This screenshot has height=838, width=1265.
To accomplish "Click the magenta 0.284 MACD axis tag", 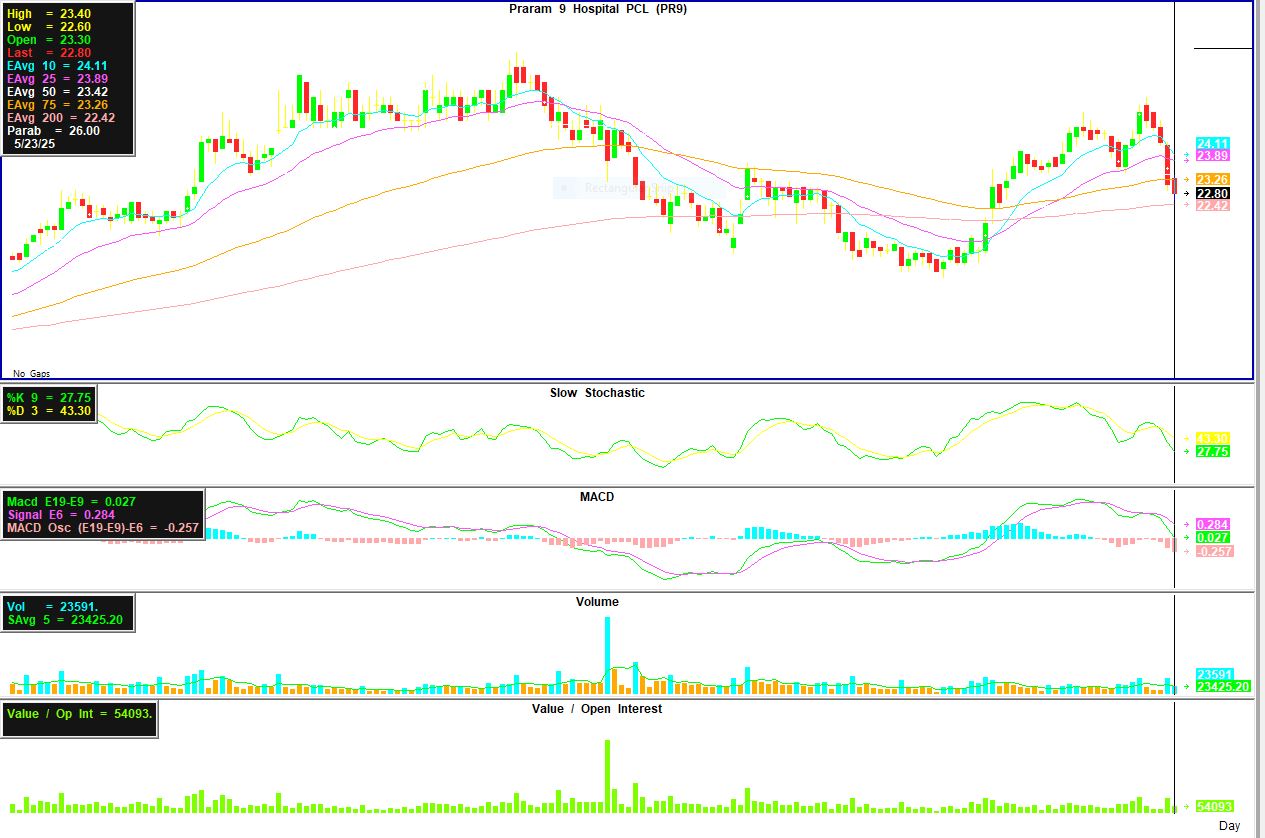I will 1213,524.
